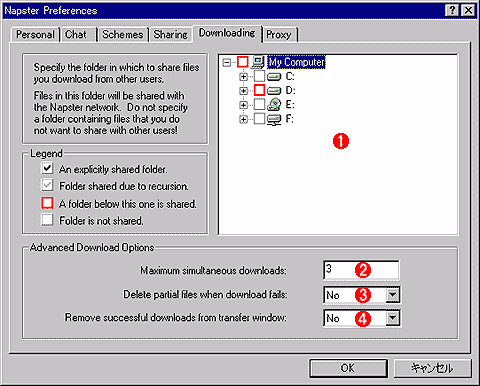Select the F: drive label
480x386 pixels.
pyautogui.click(x=290, y=119)
